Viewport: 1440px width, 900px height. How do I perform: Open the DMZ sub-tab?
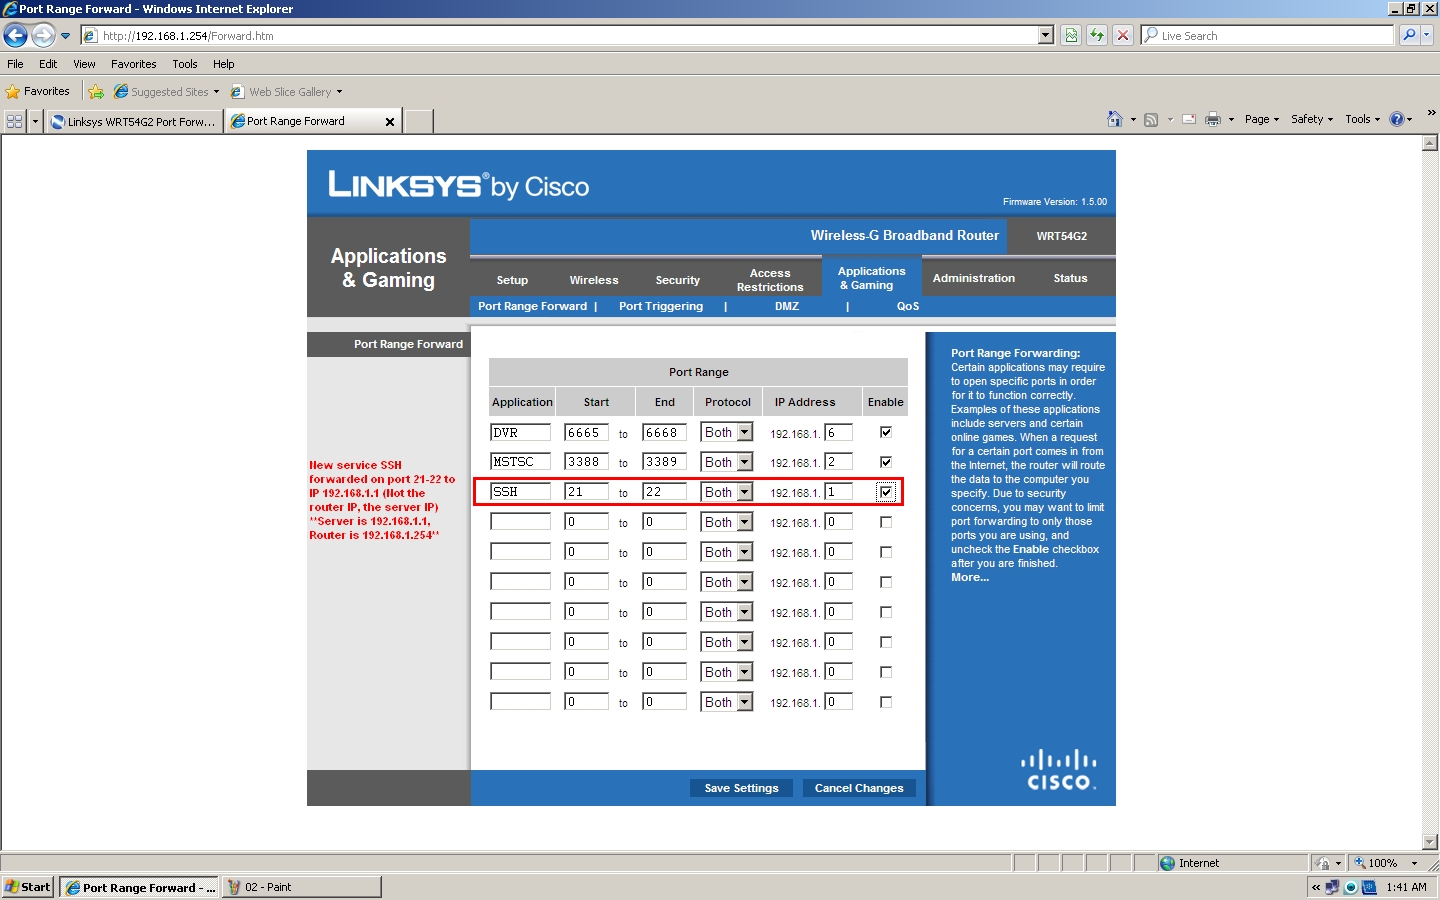[x=787, y=306]
